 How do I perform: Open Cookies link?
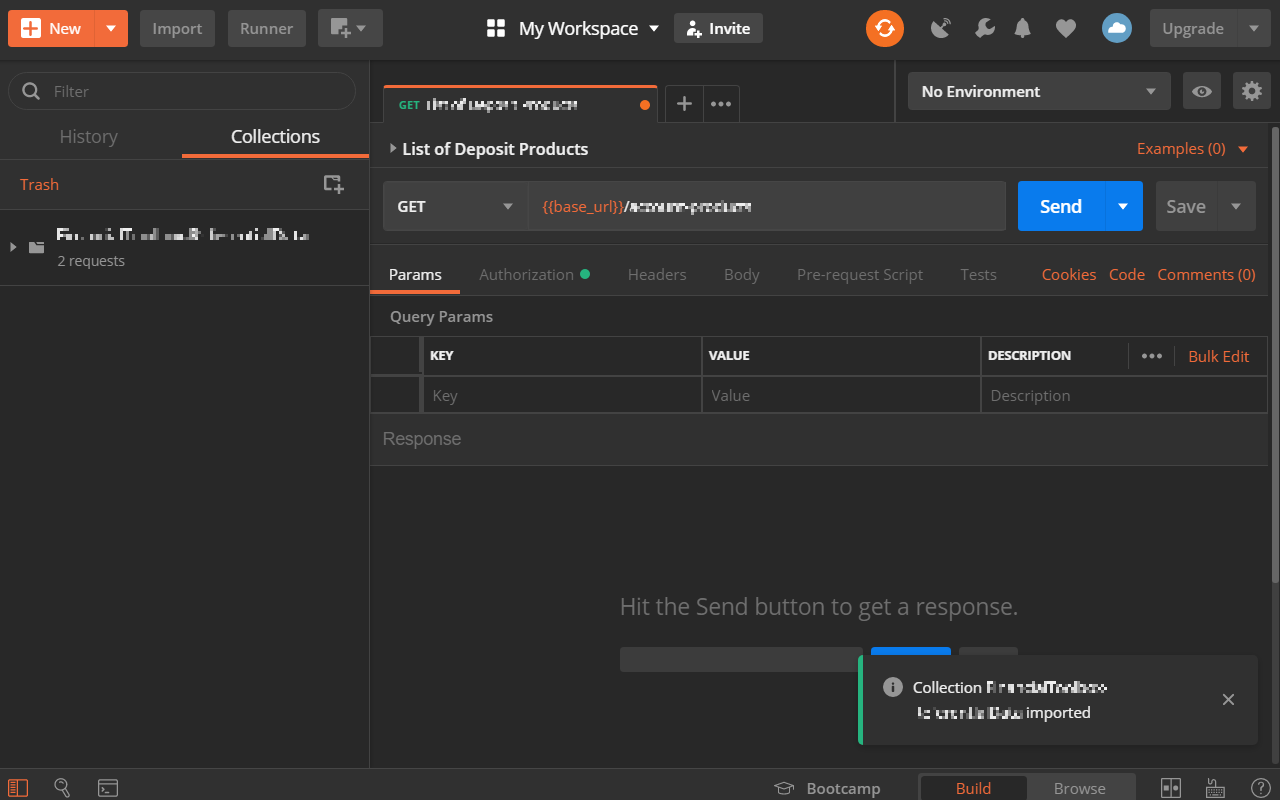click(x=1069, y=274)
